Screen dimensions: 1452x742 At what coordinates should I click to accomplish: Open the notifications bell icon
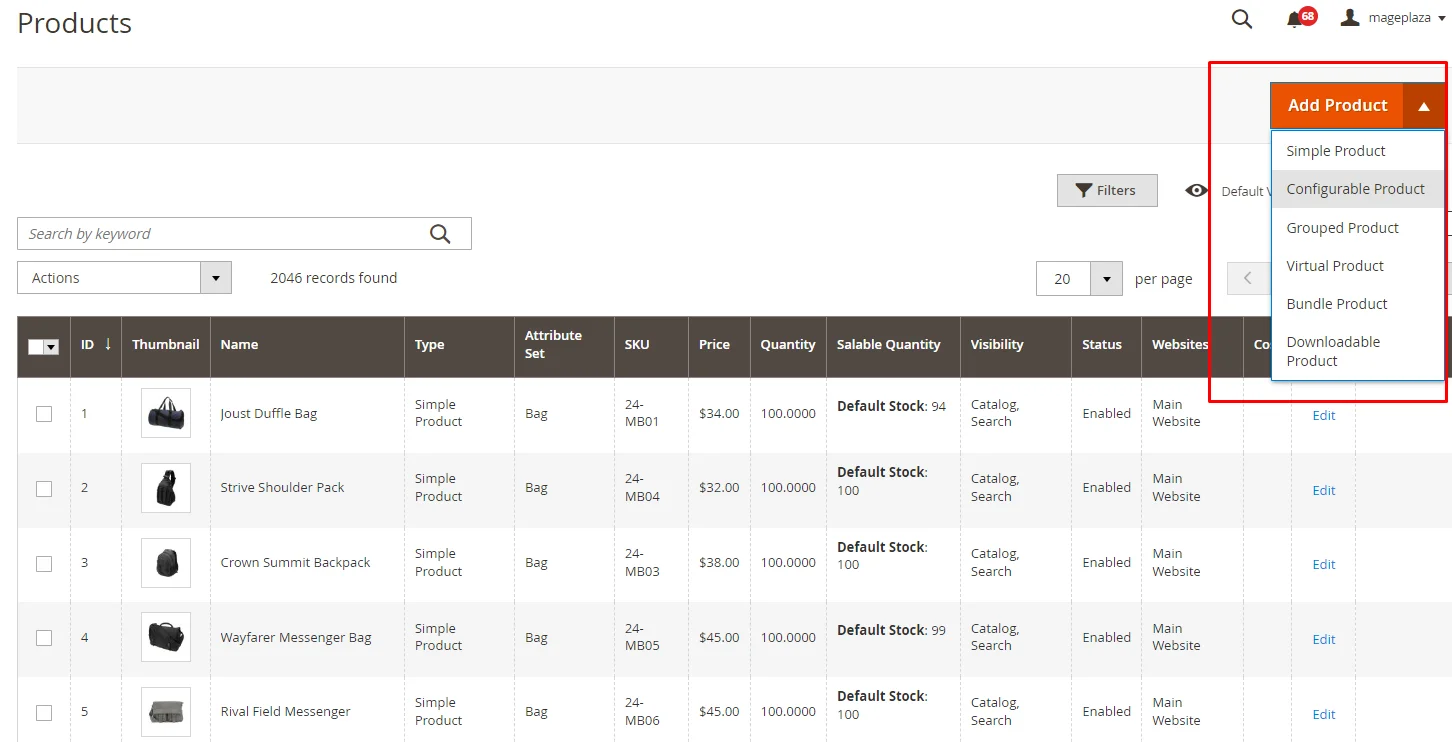pos(1295,19)
